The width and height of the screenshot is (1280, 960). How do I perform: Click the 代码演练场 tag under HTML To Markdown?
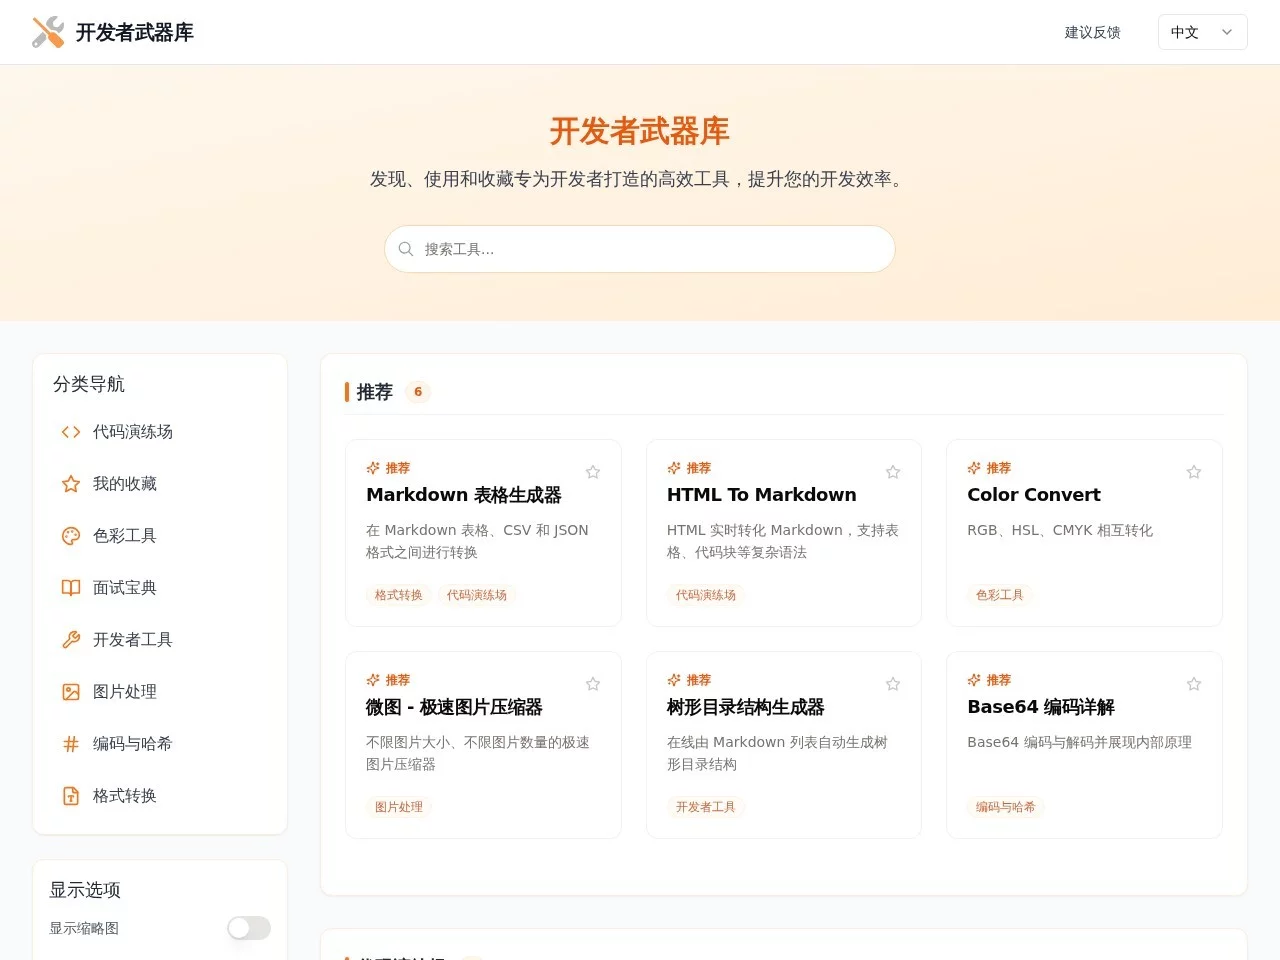click(706, 595)
